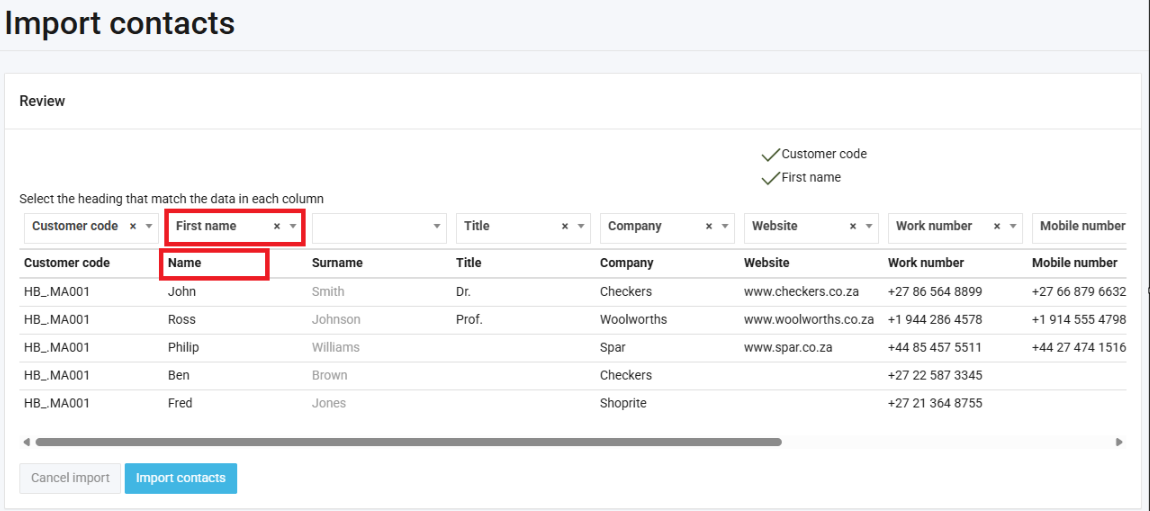The height and width of the screenshot is (511, 1150).
Task: Open the empty Surname column heading dropdown
Action: [x=437, y=227]
